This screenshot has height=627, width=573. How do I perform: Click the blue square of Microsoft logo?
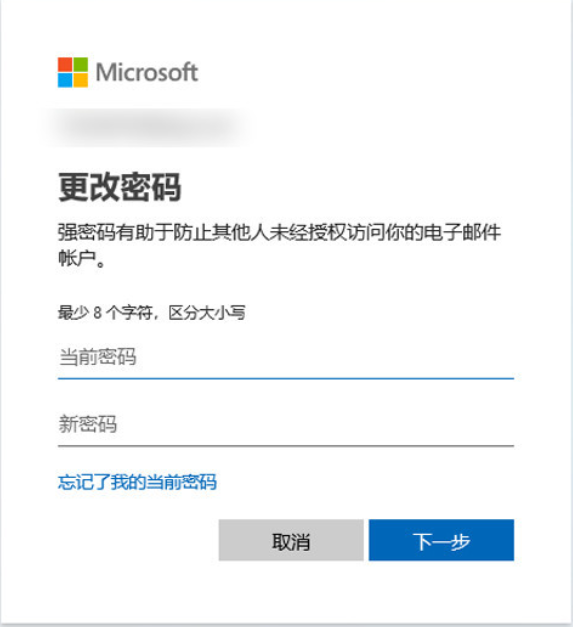click(65, 80)
